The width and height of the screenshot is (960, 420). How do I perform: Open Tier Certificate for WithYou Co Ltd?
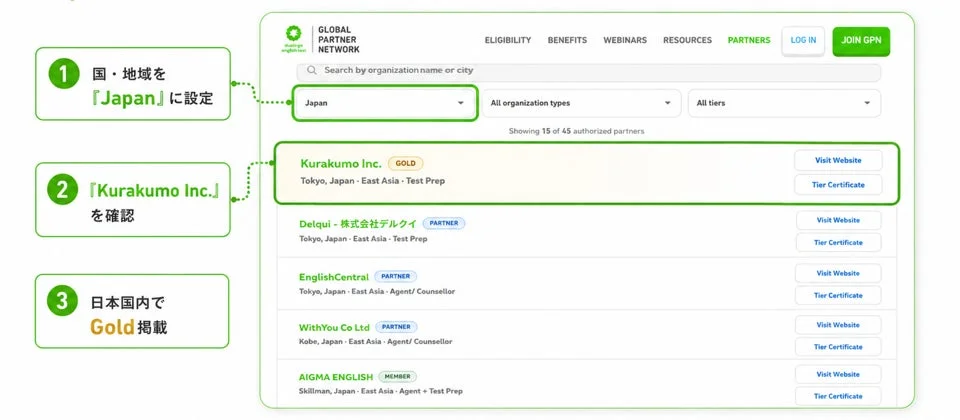[838, 347]
